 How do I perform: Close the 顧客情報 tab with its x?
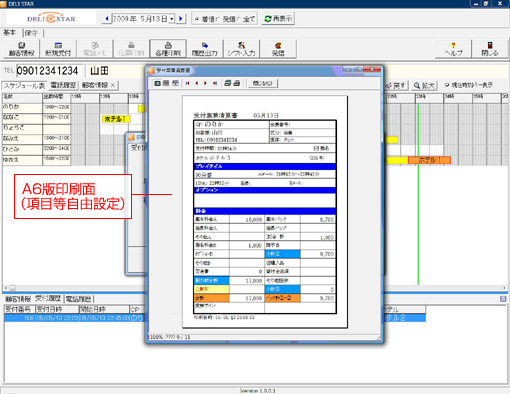point(113,86)
